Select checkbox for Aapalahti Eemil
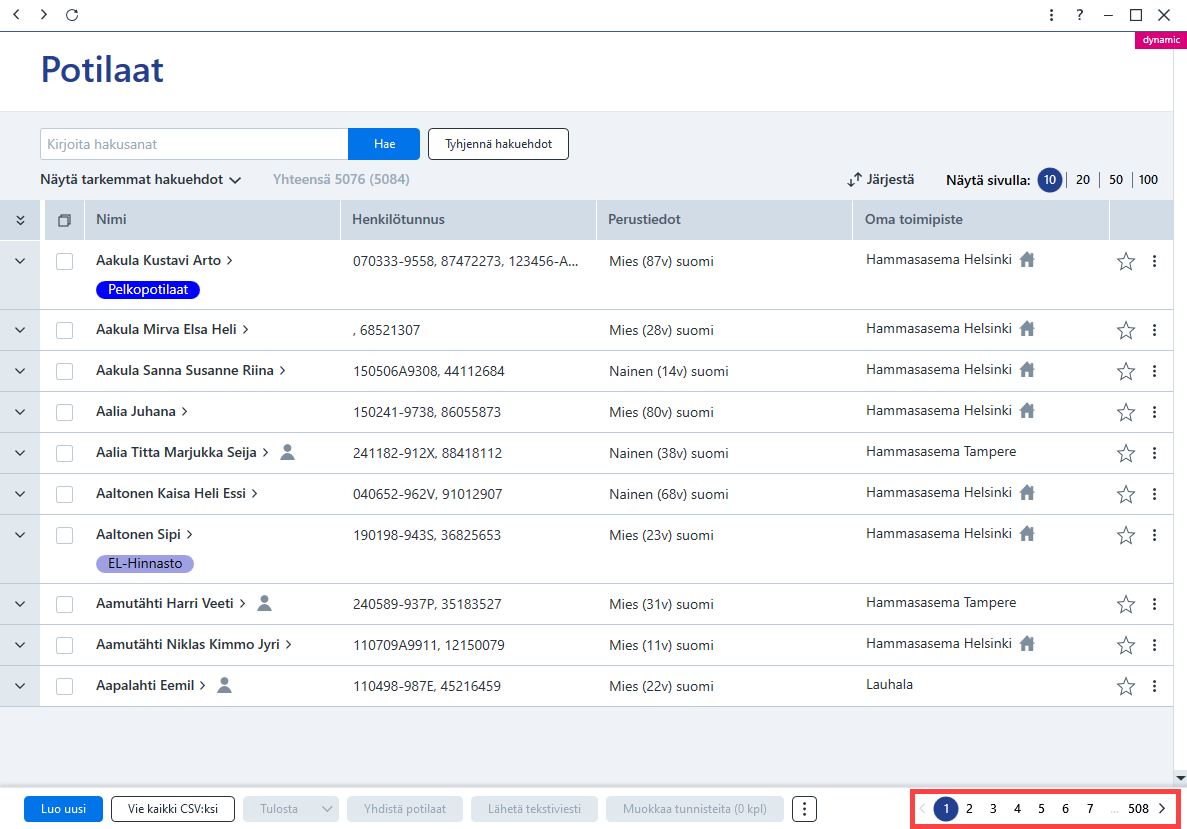 pos(64,686)
